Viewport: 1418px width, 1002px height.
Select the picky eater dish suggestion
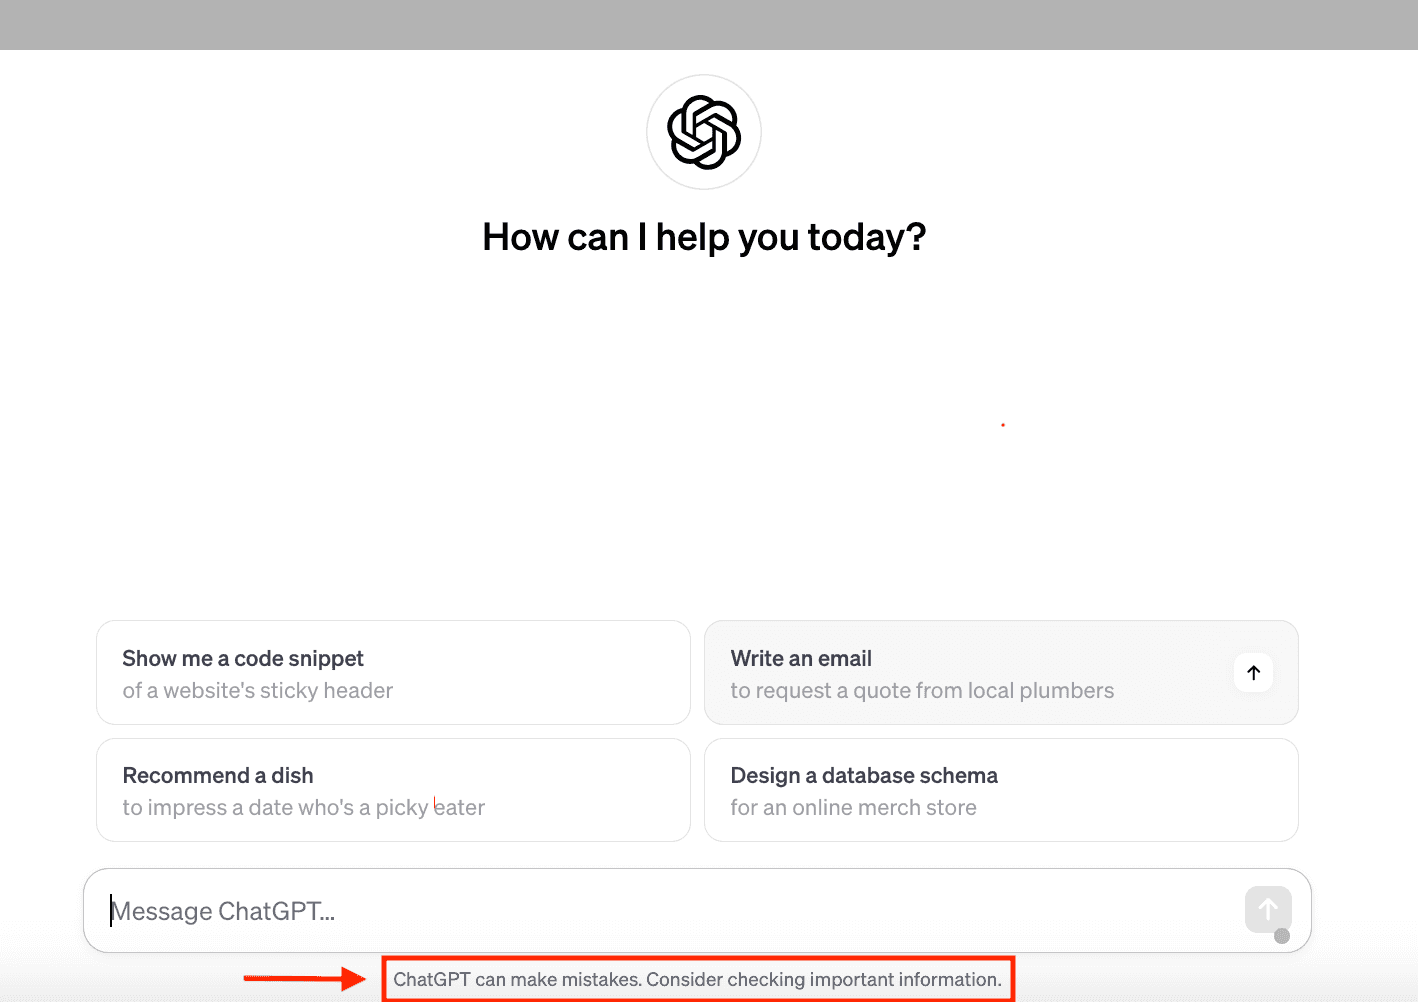click(393, 790)
